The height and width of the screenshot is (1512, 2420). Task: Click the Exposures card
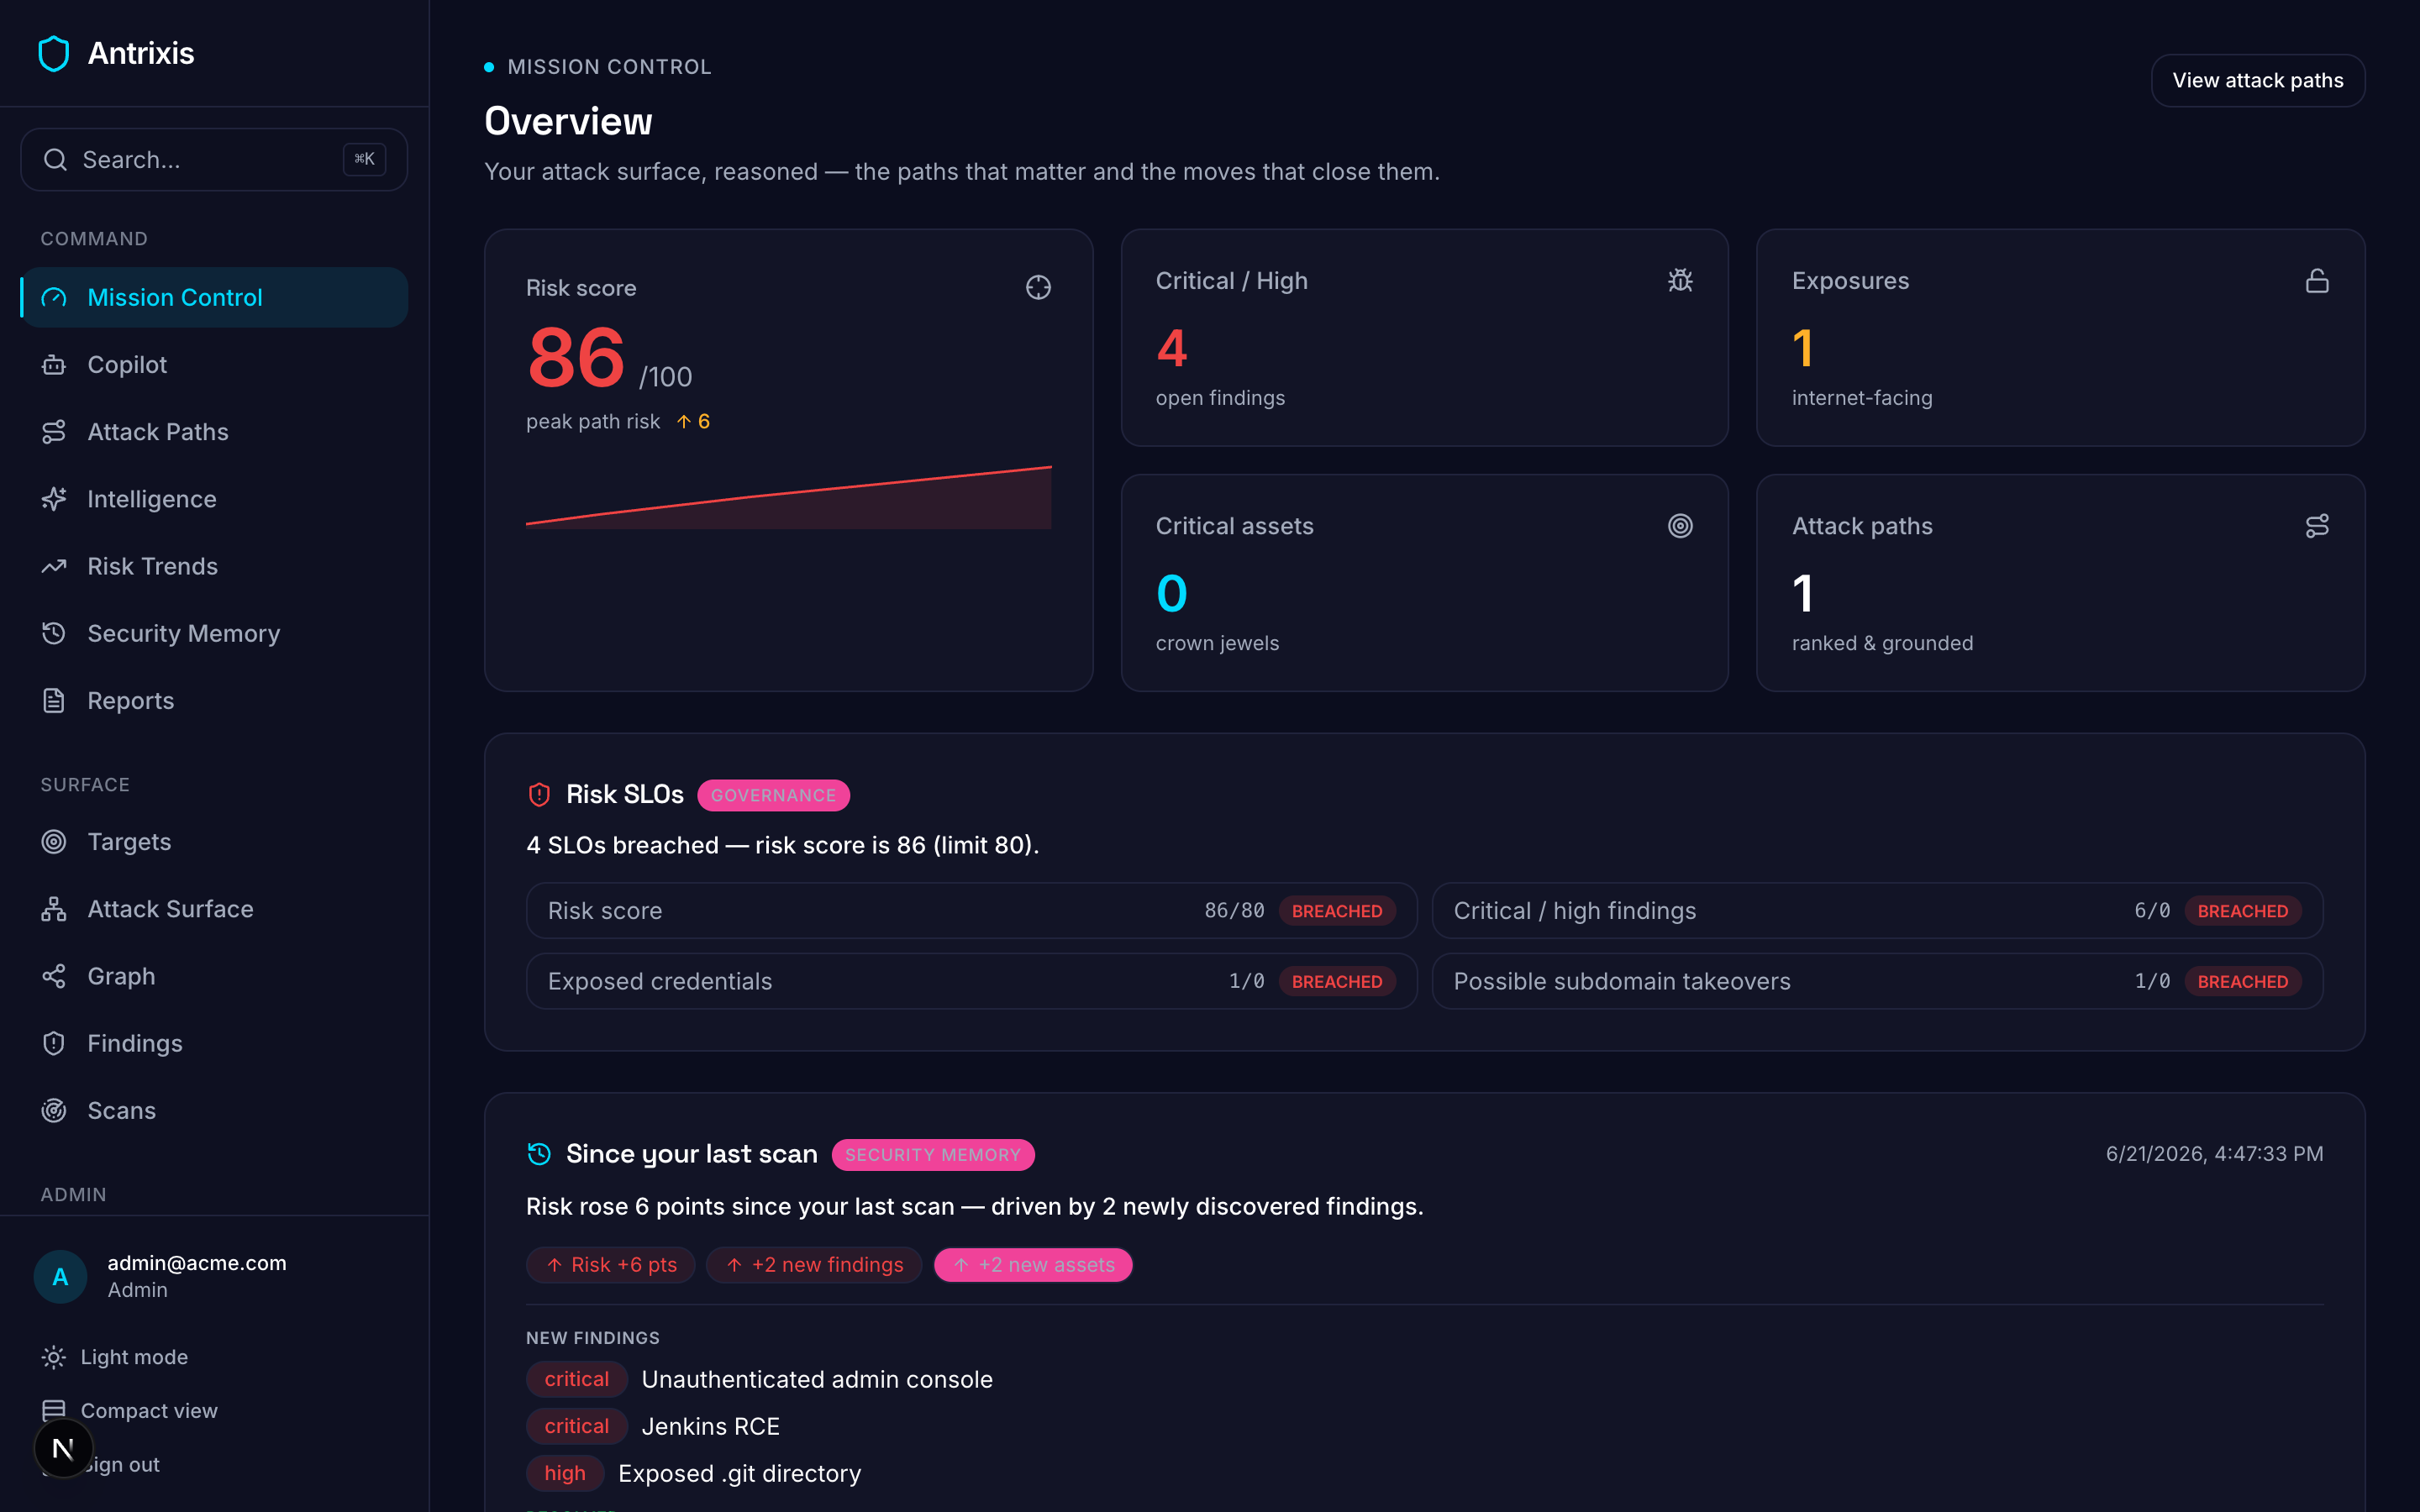2060,338
